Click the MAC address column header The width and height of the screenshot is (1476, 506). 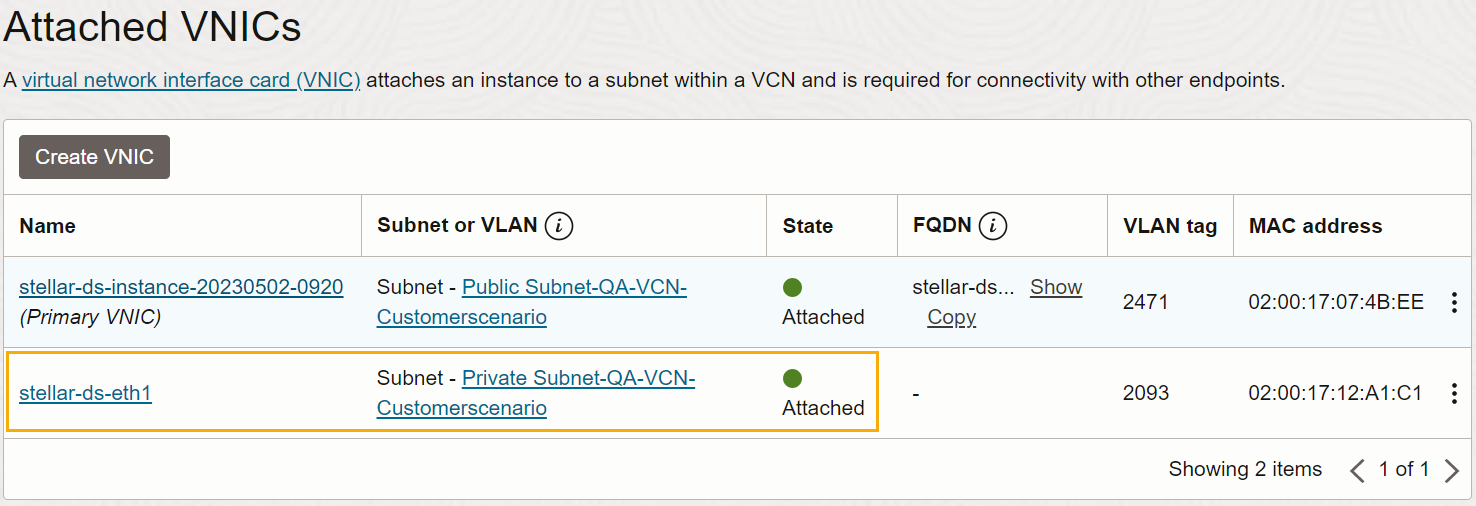[x=1315, y=226]
